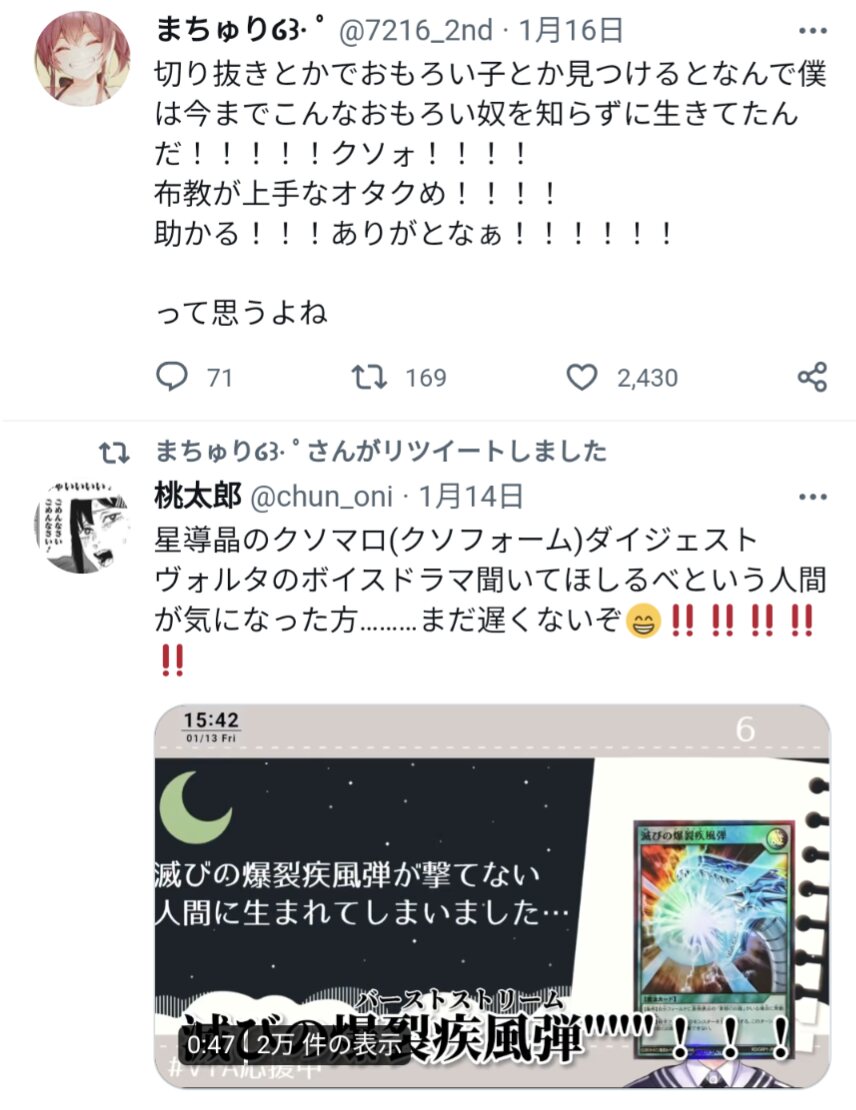The image size is (856, 1110).
Task: Open the @chun_oni handle link
Action: 321,497
